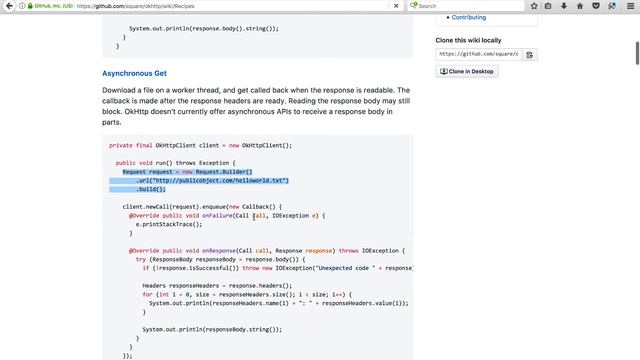Copy the wiki clone URL to clipboard
This screenshot has height=360, width=640.
pyautogui.click(x=529, y=54)
